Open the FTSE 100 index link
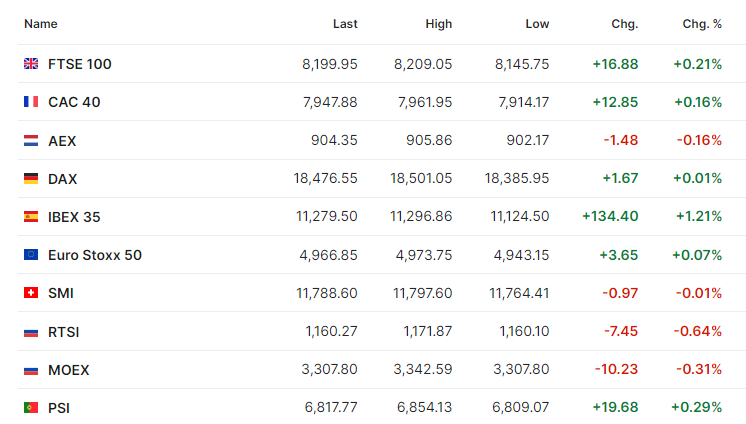Screen dimensions: 746x424 (x=79, y=64)
